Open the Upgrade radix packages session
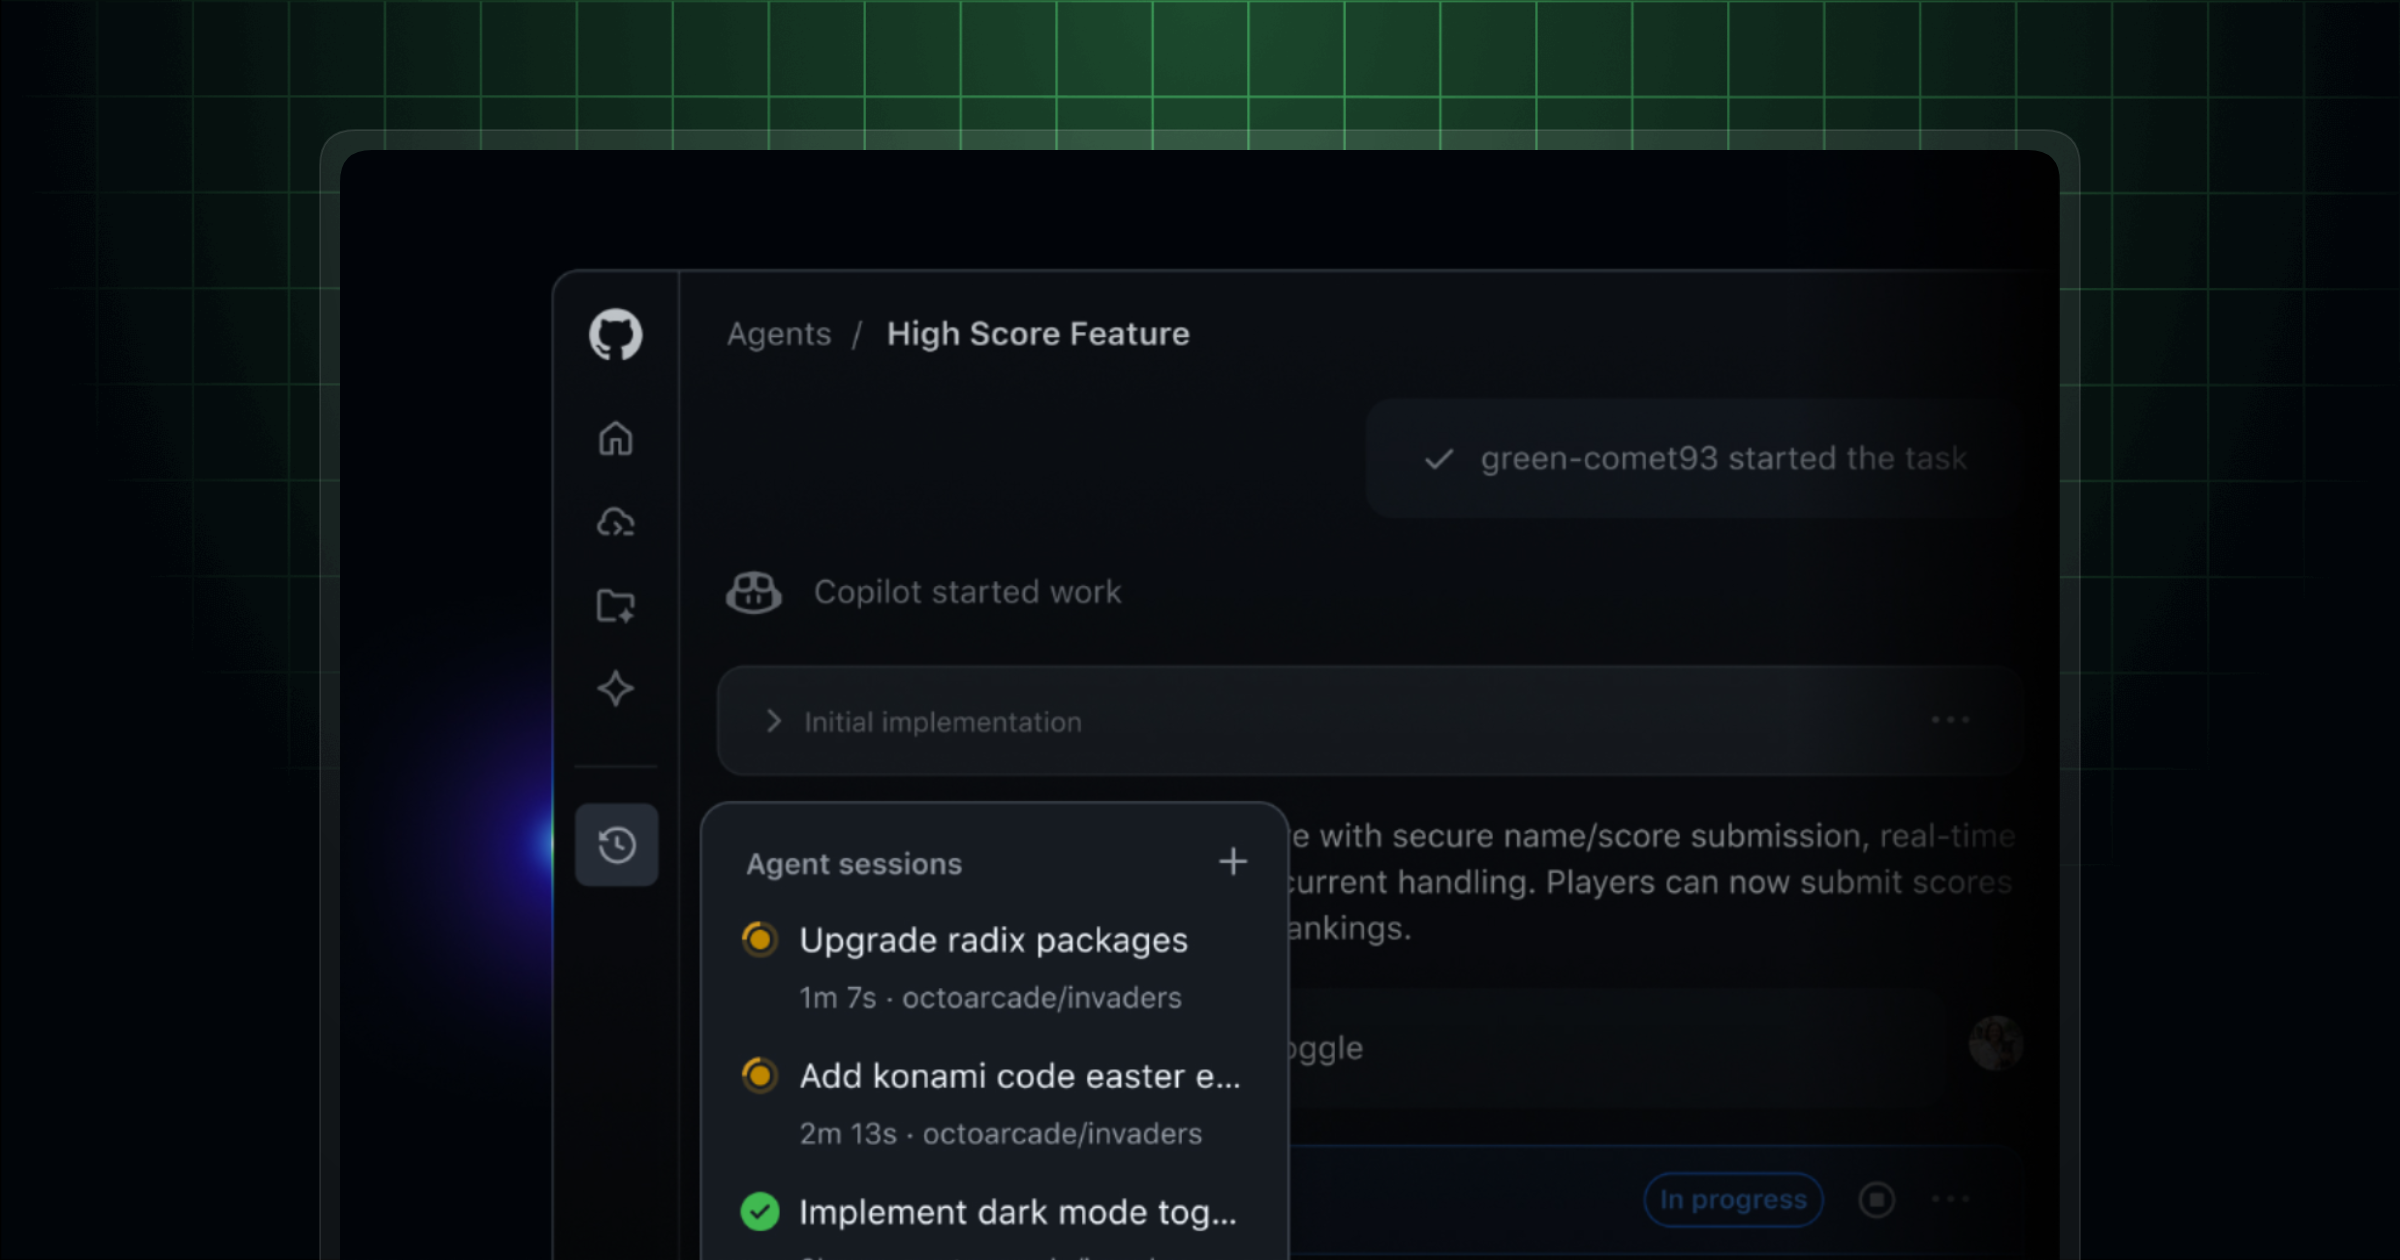 tap(992, 939)
